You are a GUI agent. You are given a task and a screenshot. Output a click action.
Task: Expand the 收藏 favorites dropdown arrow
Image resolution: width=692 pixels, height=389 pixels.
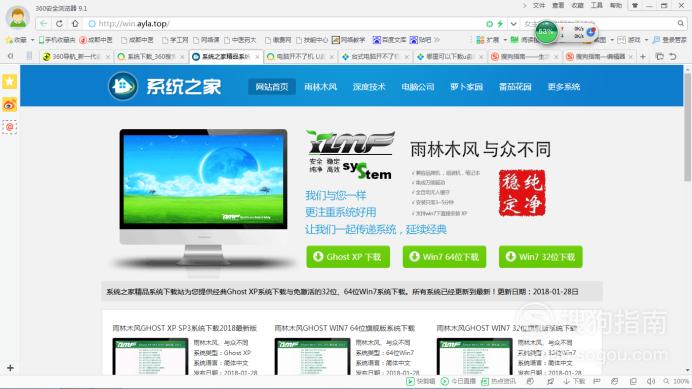click(x=32, y=40)
